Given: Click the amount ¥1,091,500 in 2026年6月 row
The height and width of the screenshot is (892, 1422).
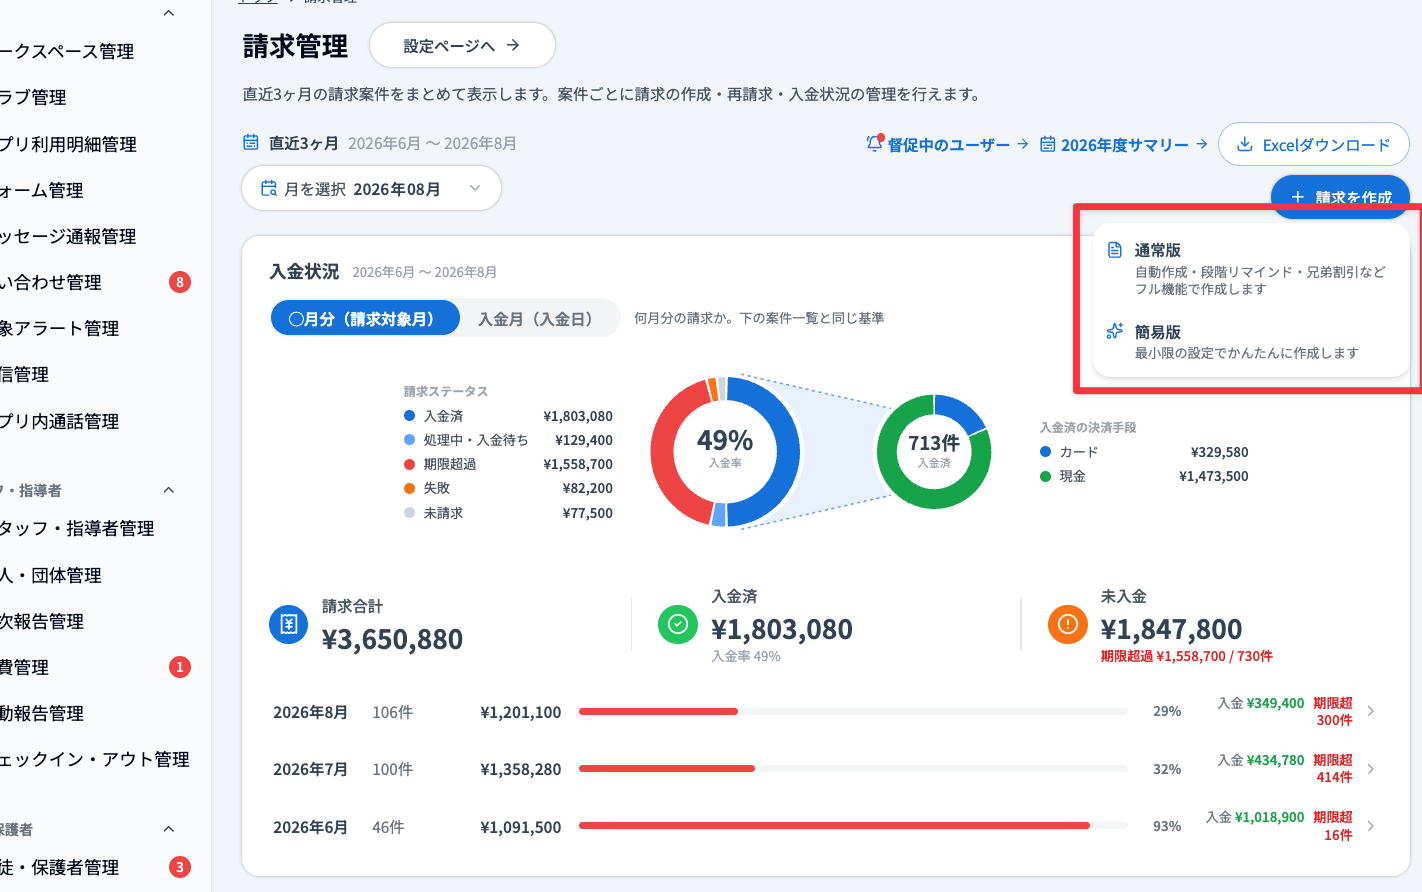Looking at the screenshot, I should click(x=521, y=827).
